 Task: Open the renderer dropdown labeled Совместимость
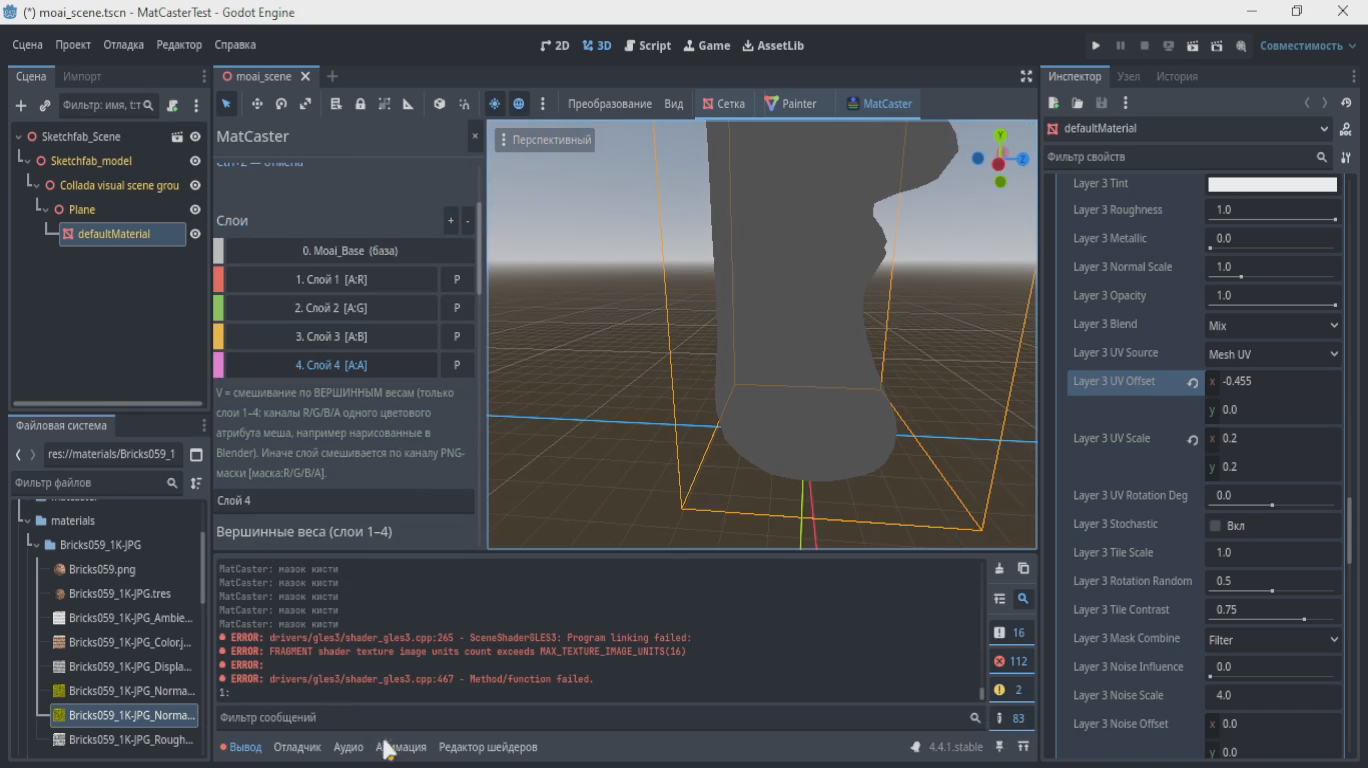(x=1306, y=46)
